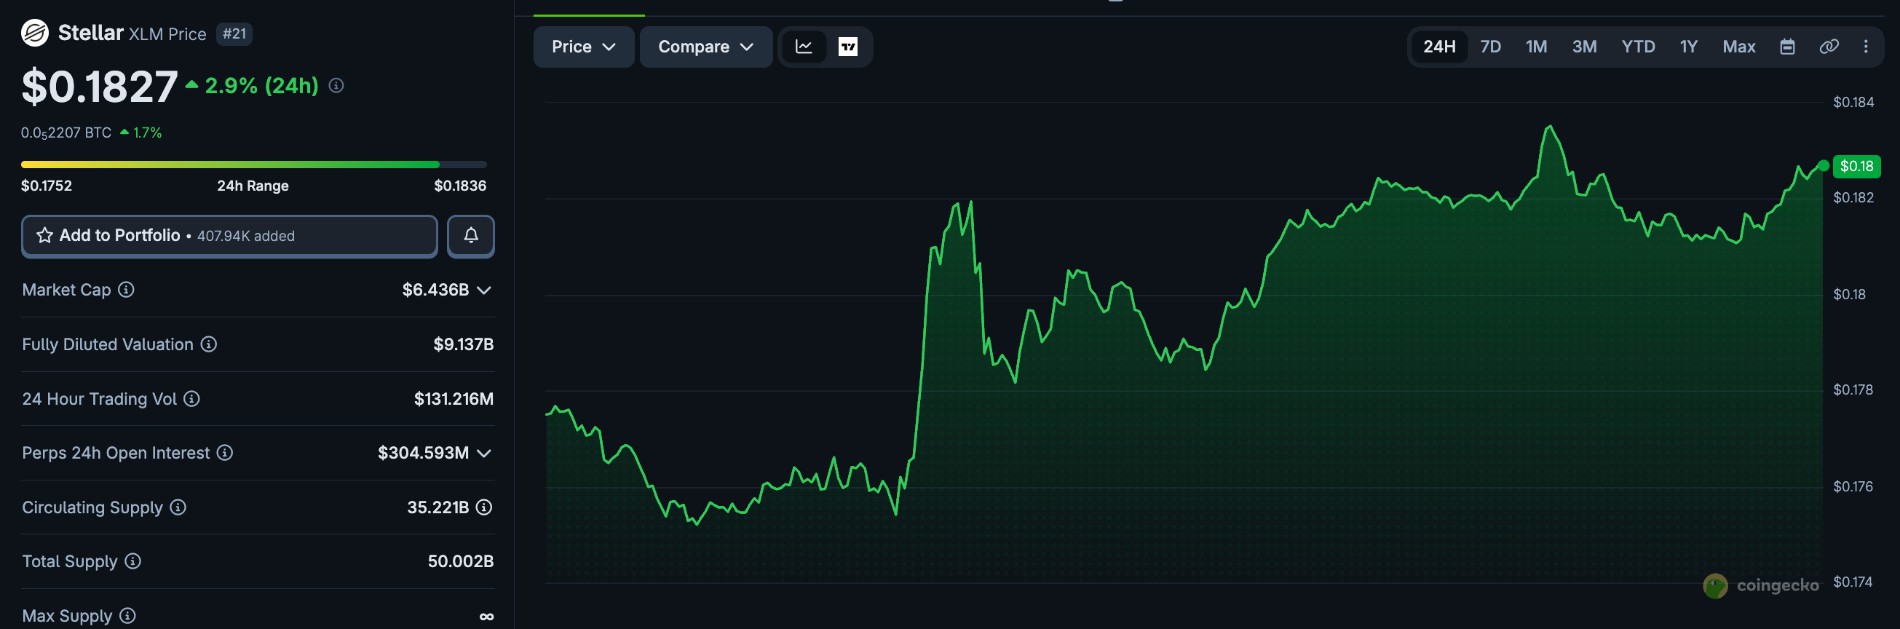Switch to line chart view icon
The width and height of the screenshot is (1900, 629).
(804, 47)
